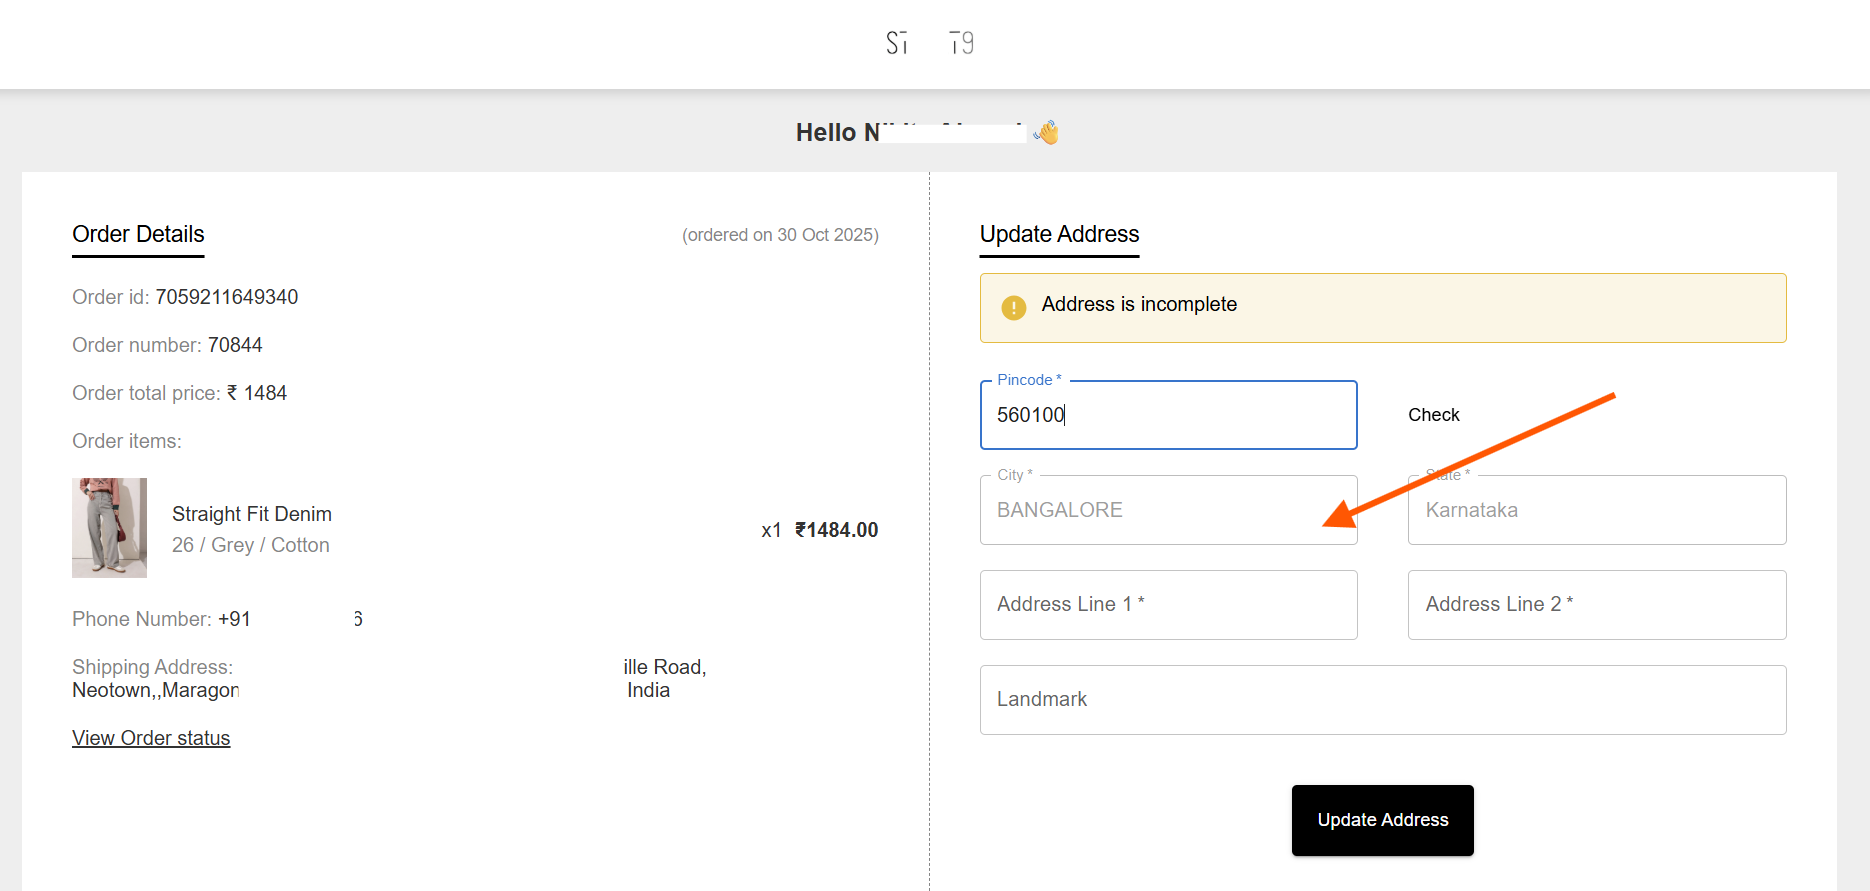
Task: Open the View Order status link
Action: pos(151,738)
